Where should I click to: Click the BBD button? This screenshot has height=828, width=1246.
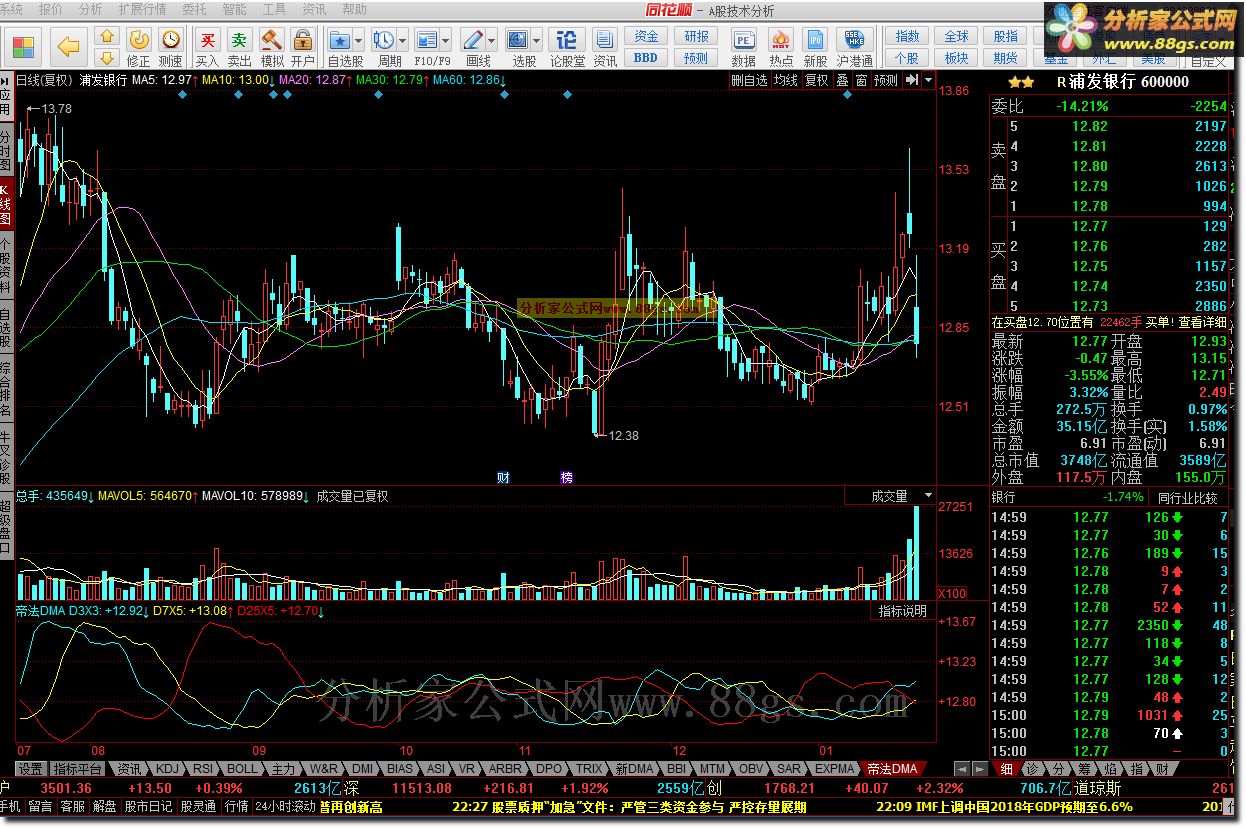(646, 58)
